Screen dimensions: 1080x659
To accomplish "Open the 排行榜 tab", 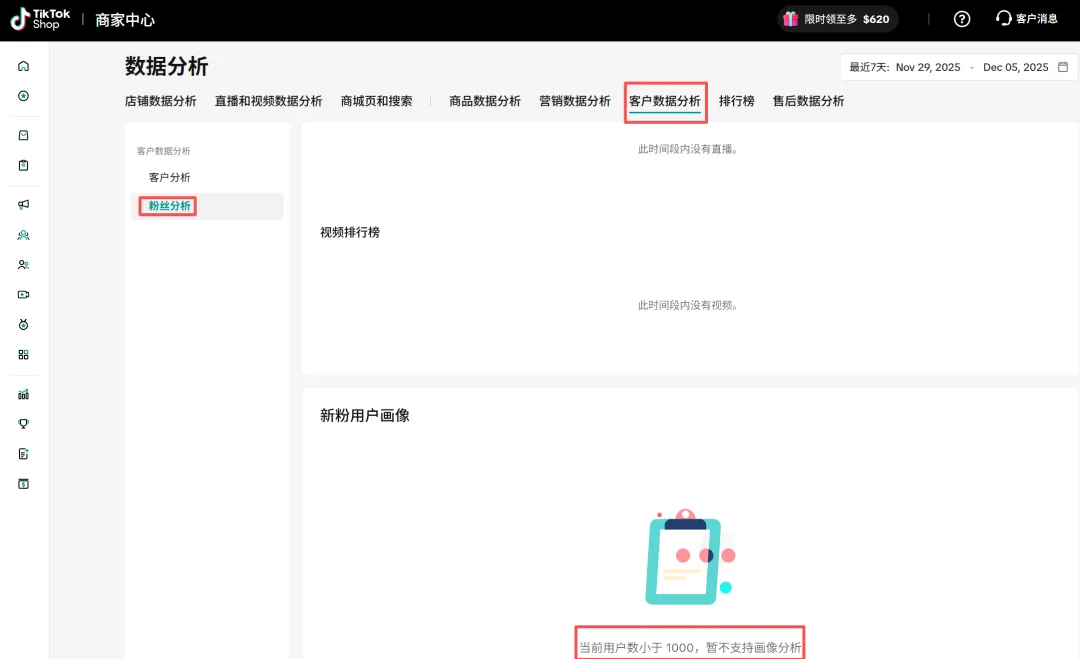I will (736, 101).
